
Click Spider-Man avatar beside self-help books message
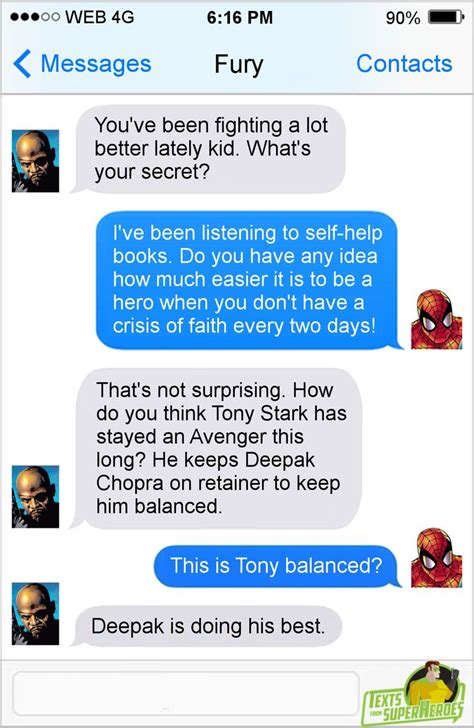pos(436,319)
